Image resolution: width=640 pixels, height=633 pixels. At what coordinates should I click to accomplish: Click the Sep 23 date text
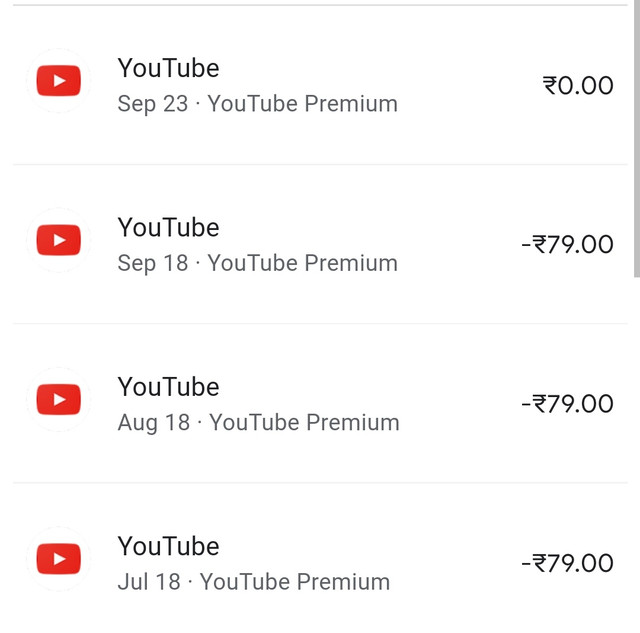(152, 104)
